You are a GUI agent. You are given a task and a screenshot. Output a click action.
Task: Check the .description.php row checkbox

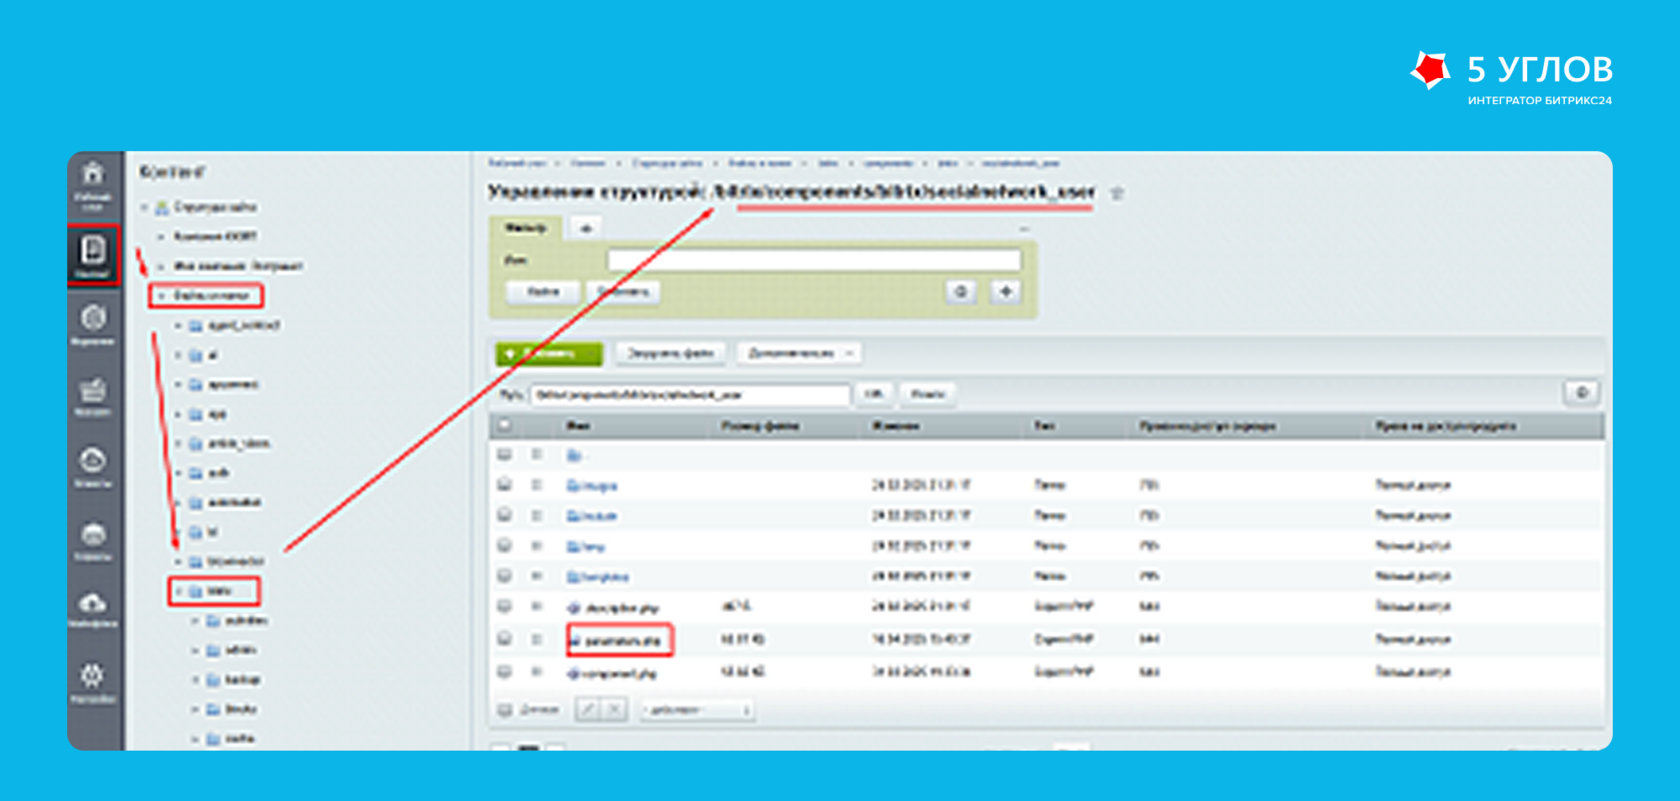tap(505, 606)
